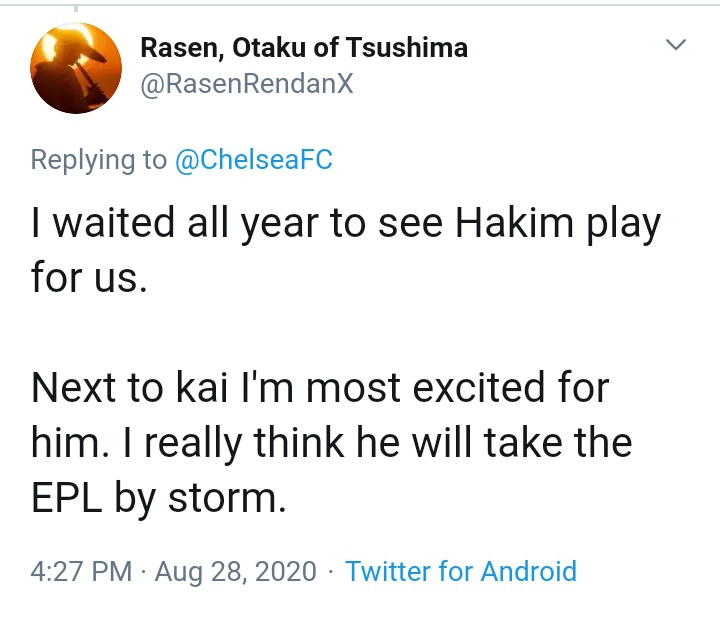The height and width of the screenshot is (617, 720).
Task: Click the "Next to kai" paragraph line
Action: (x=320, y=388)
